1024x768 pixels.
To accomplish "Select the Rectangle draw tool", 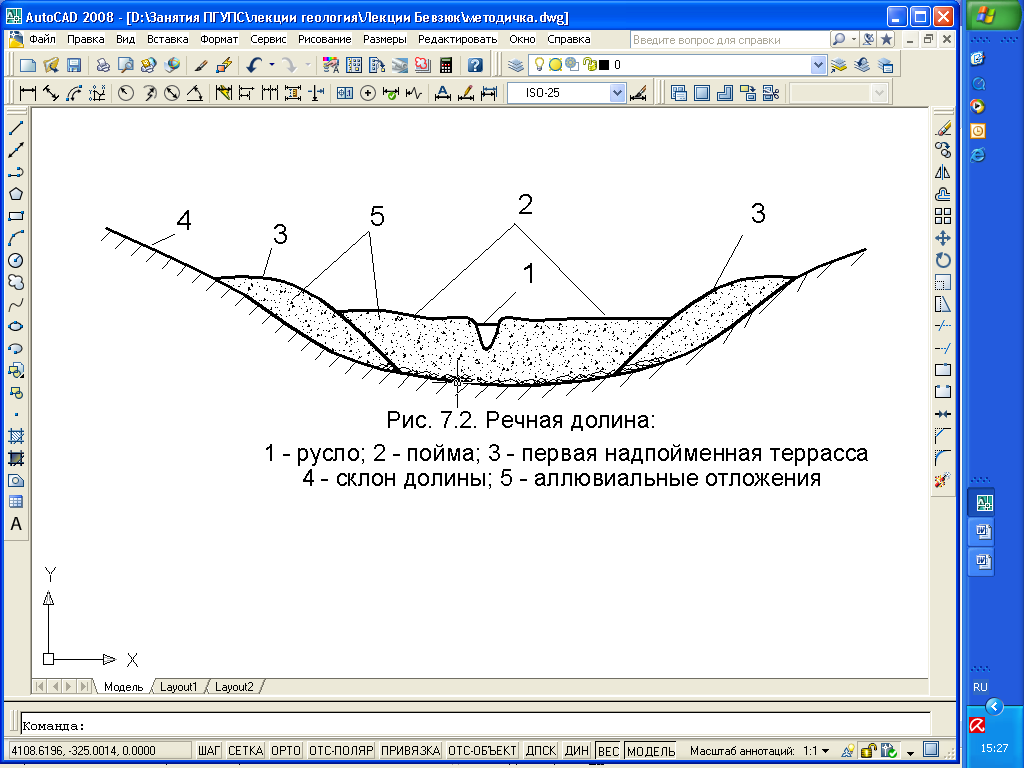I will (x=16, y=216).
